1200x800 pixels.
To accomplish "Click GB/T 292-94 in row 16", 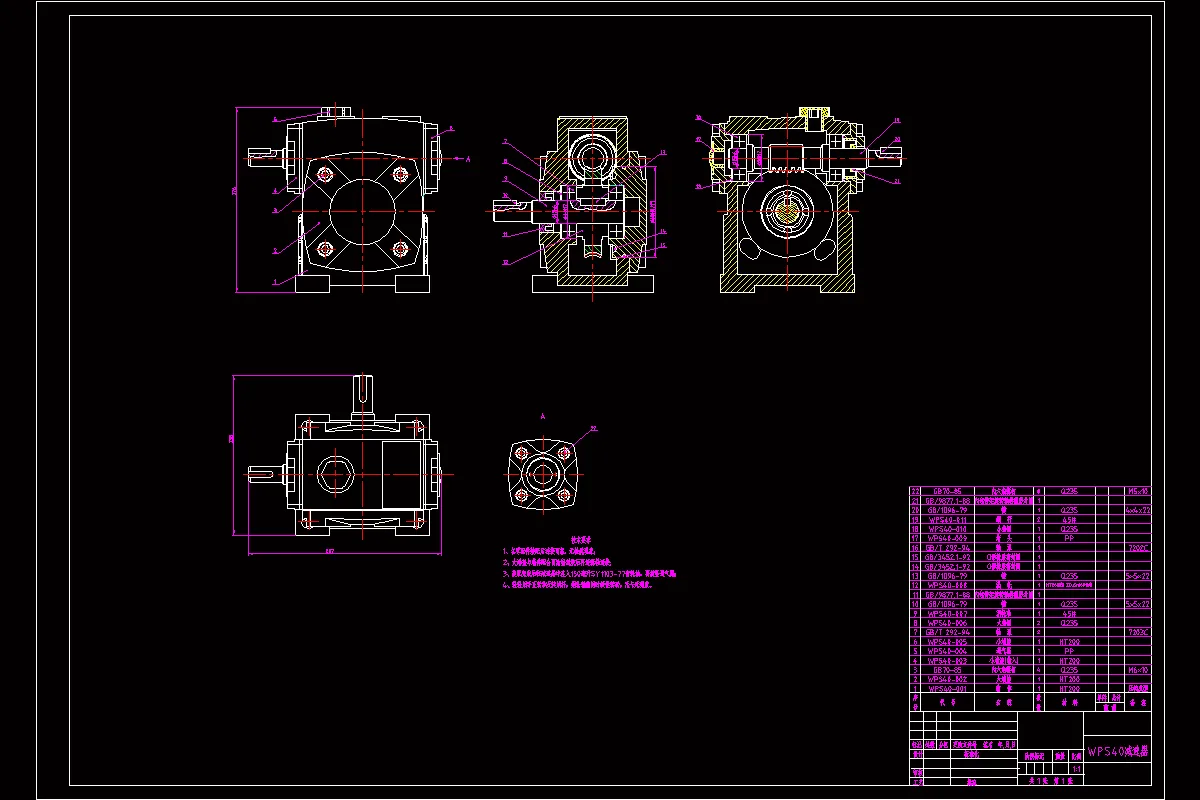I will coord(948,548).
